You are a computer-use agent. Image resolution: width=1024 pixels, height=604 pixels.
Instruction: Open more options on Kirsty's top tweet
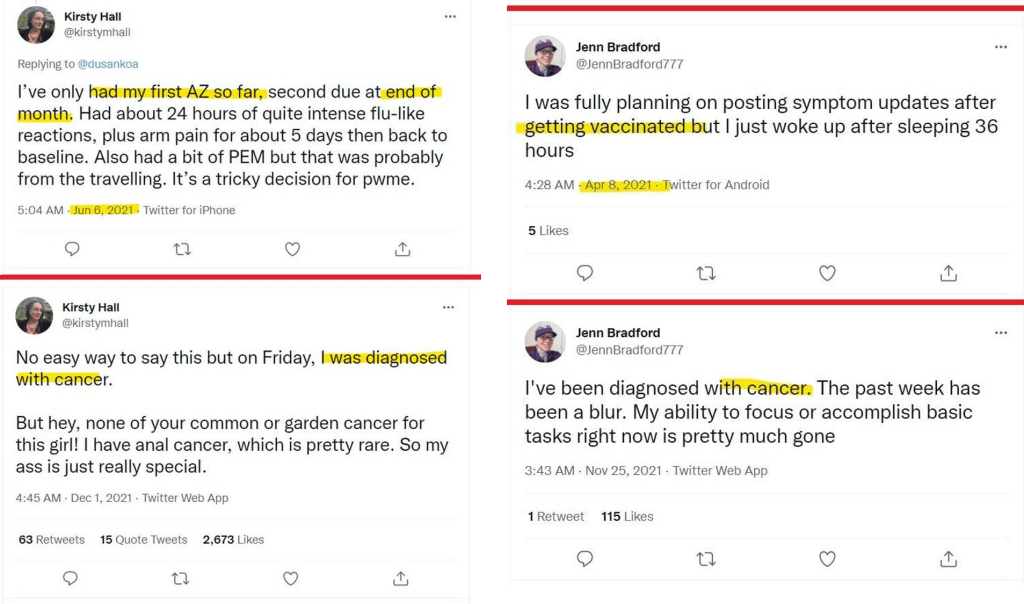(x=450, y=17)
